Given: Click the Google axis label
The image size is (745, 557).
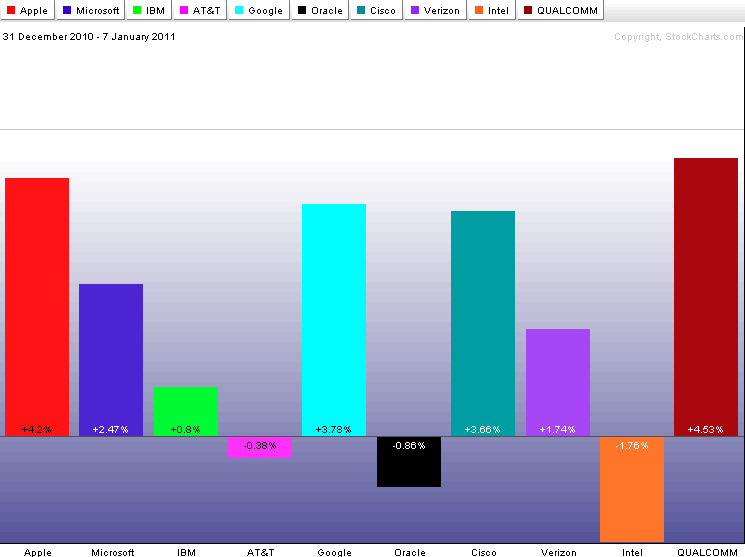Looking at the screenshot, I should point(334,552).
